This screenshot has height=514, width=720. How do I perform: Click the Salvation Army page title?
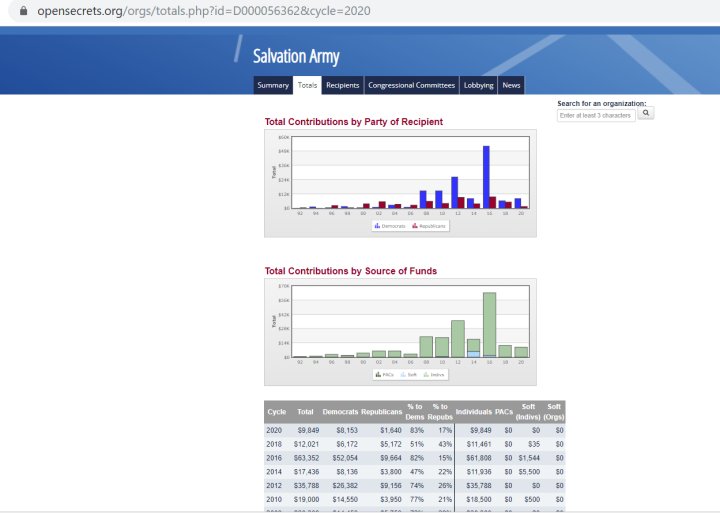pyautogui.click(x=296, y=56)
